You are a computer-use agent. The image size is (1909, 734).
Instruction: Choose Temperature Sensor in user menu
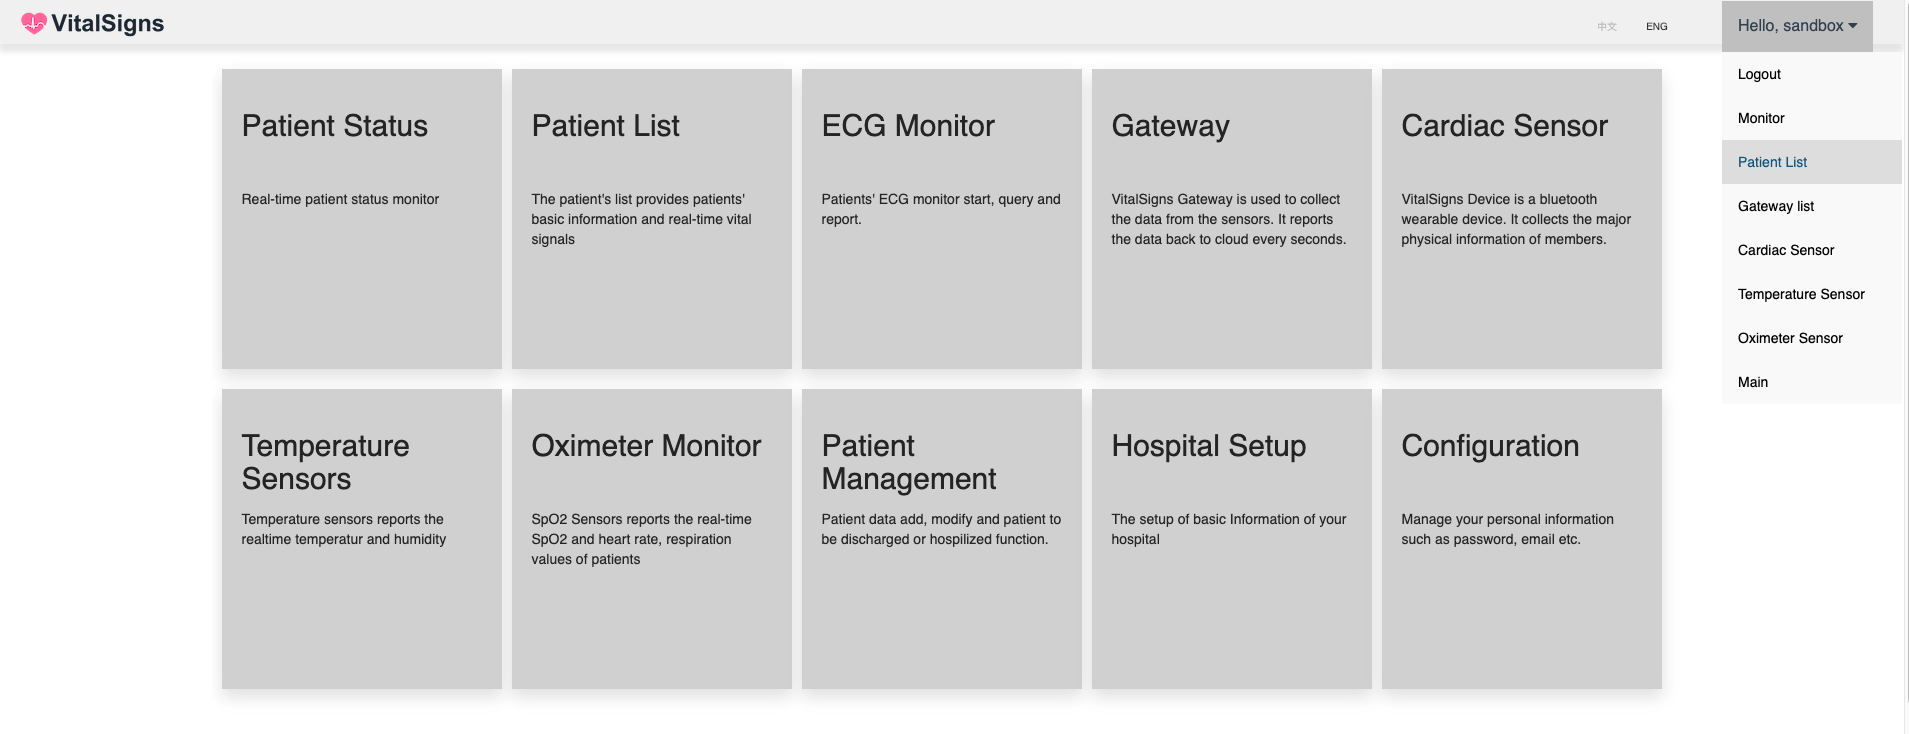click(x=1811, y=294)
